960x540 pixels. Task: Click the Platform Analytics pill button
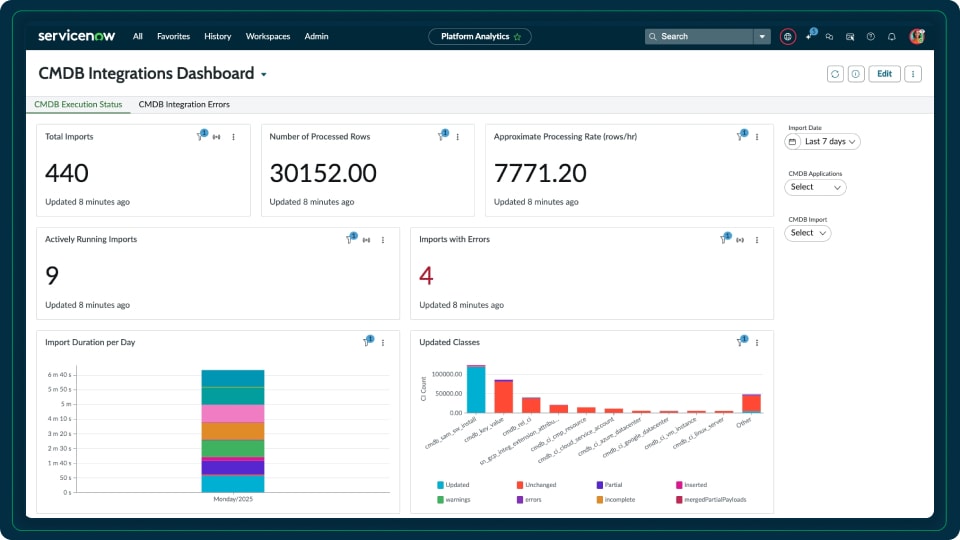click(x=480, y=37)
